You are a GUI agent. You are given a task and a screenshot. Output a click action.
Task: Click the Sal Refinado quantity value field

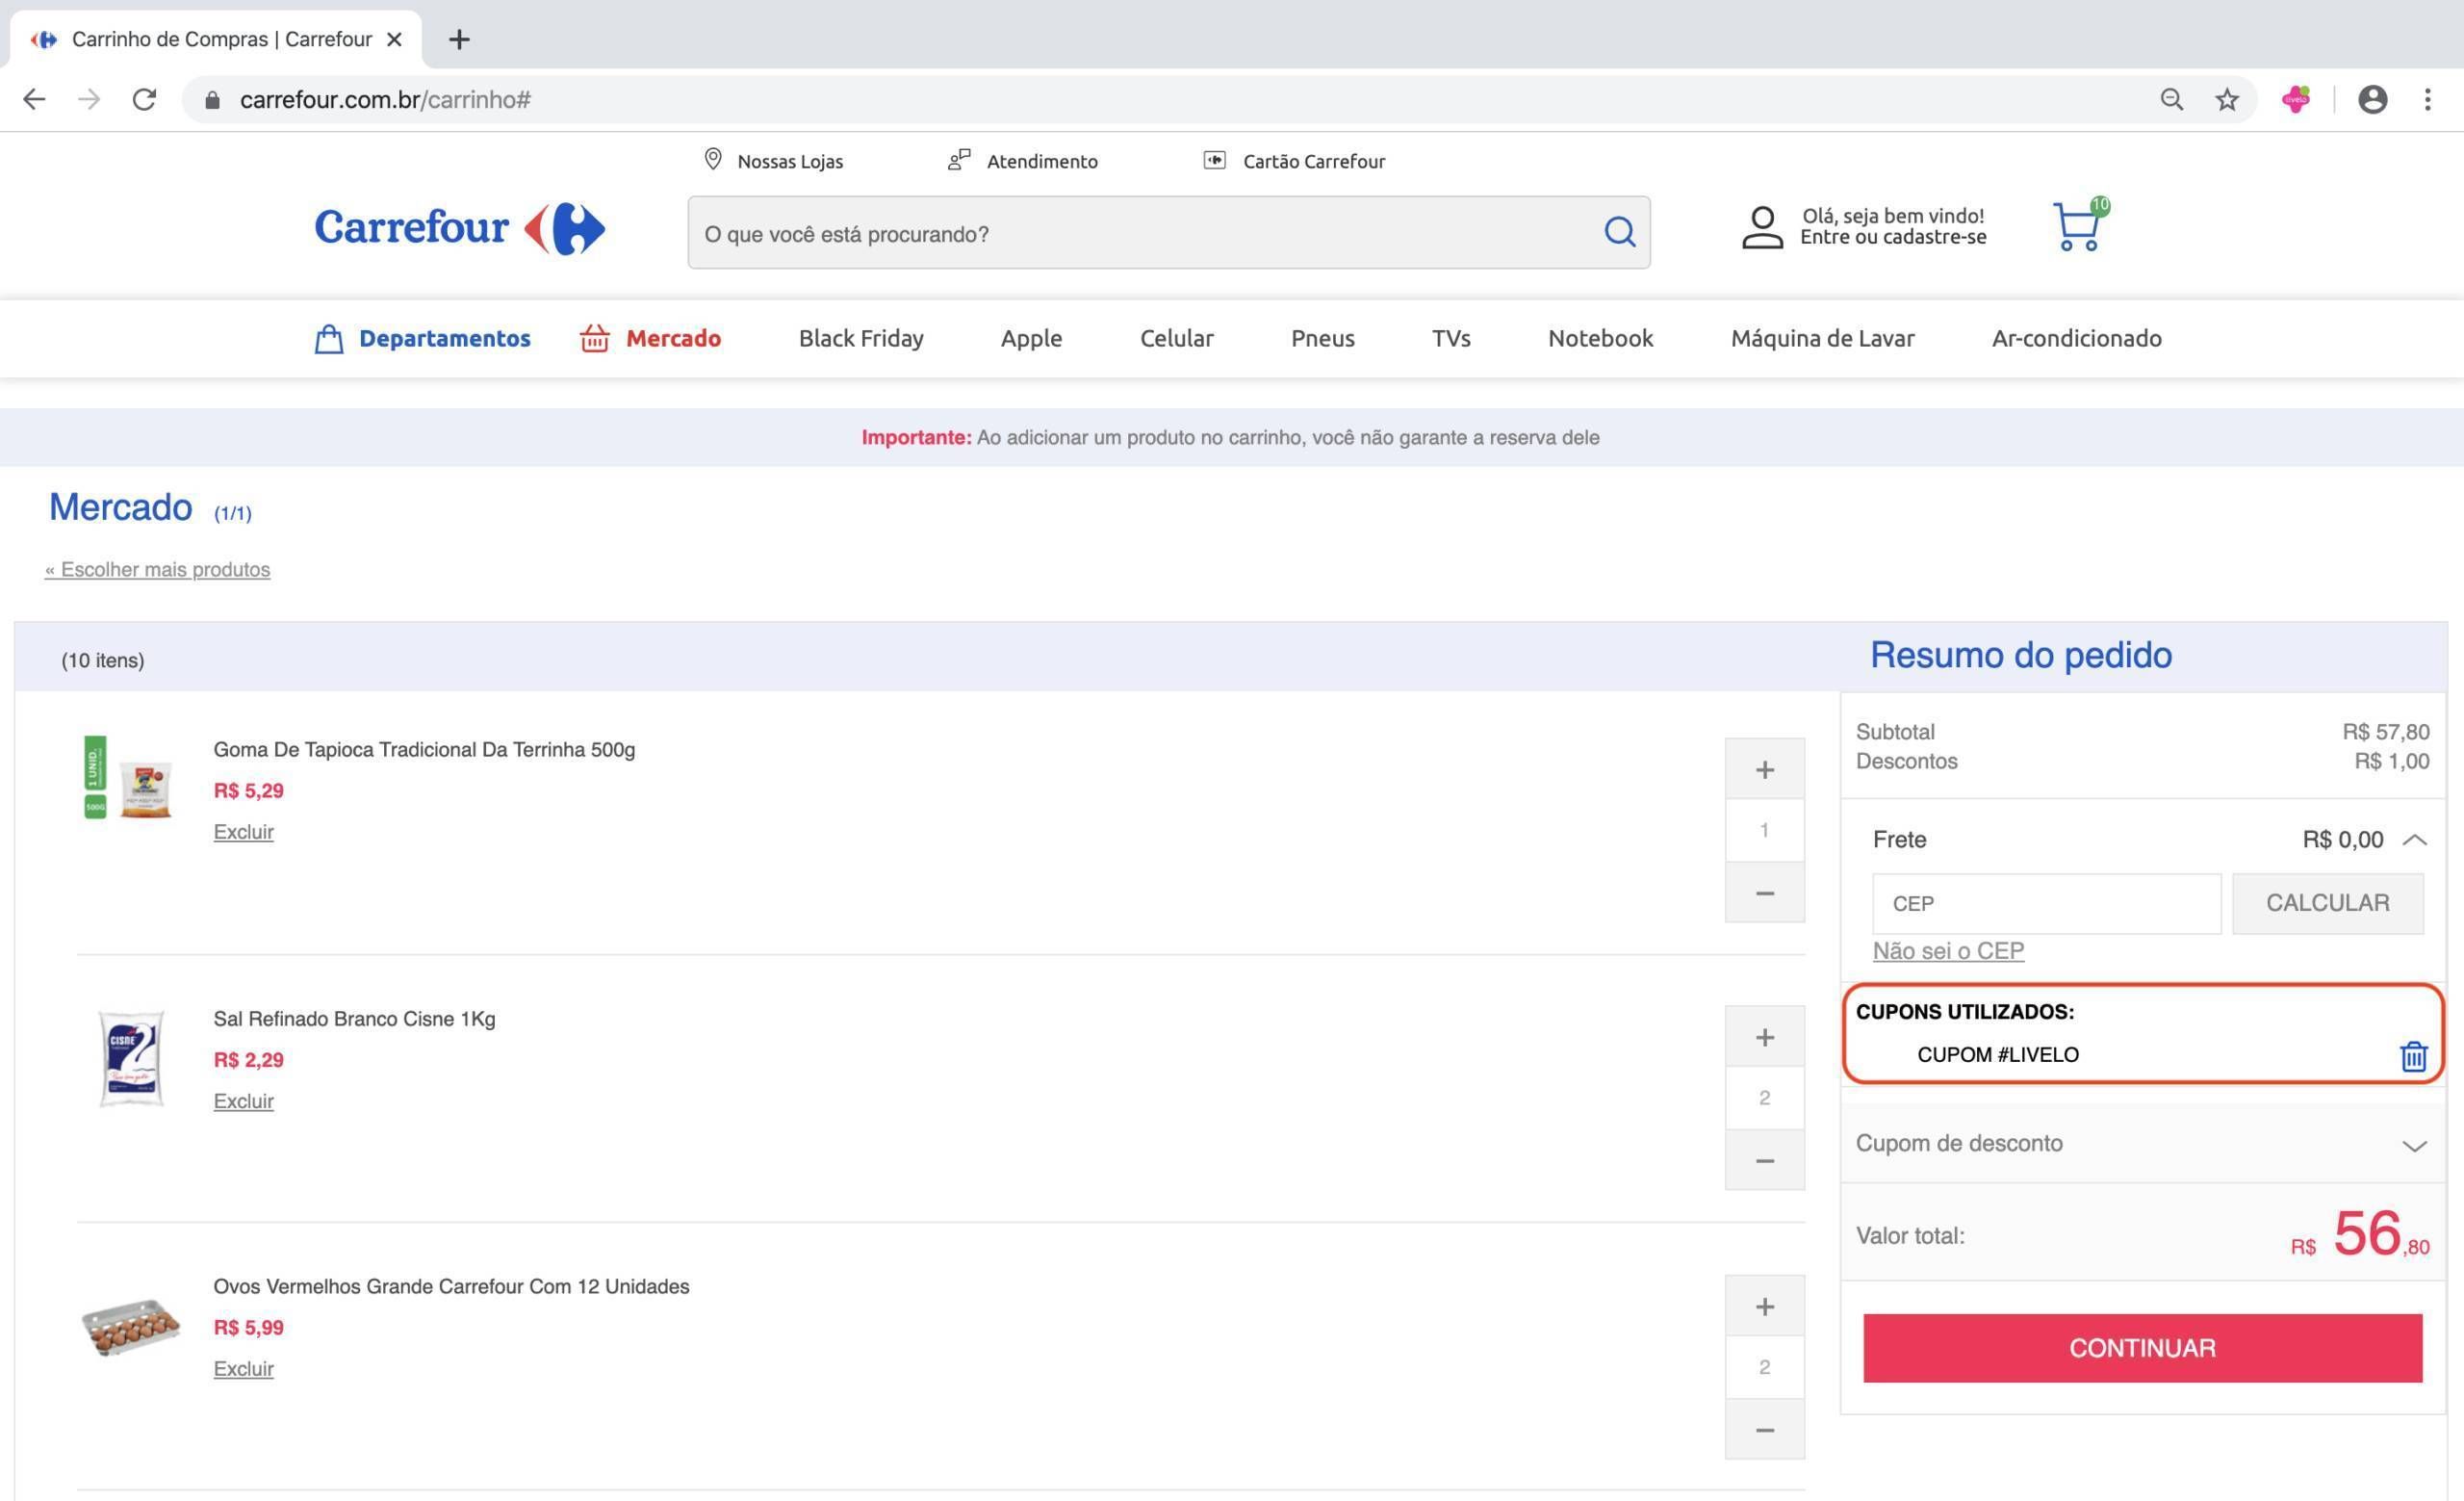coord(1764,1098)
